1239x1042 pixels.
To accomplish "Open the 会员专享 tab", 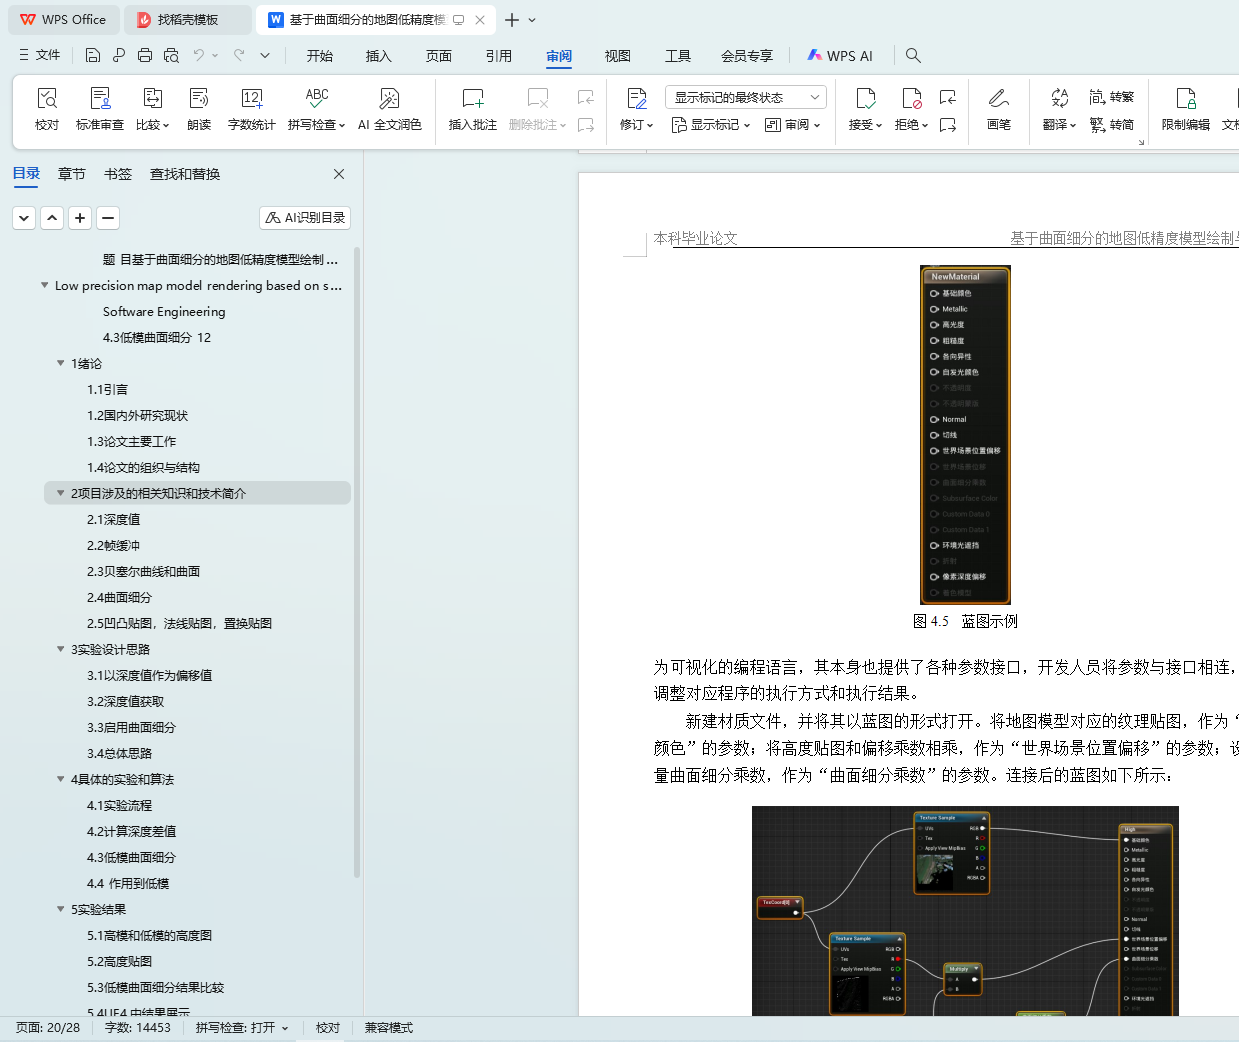I will point(747,56).
